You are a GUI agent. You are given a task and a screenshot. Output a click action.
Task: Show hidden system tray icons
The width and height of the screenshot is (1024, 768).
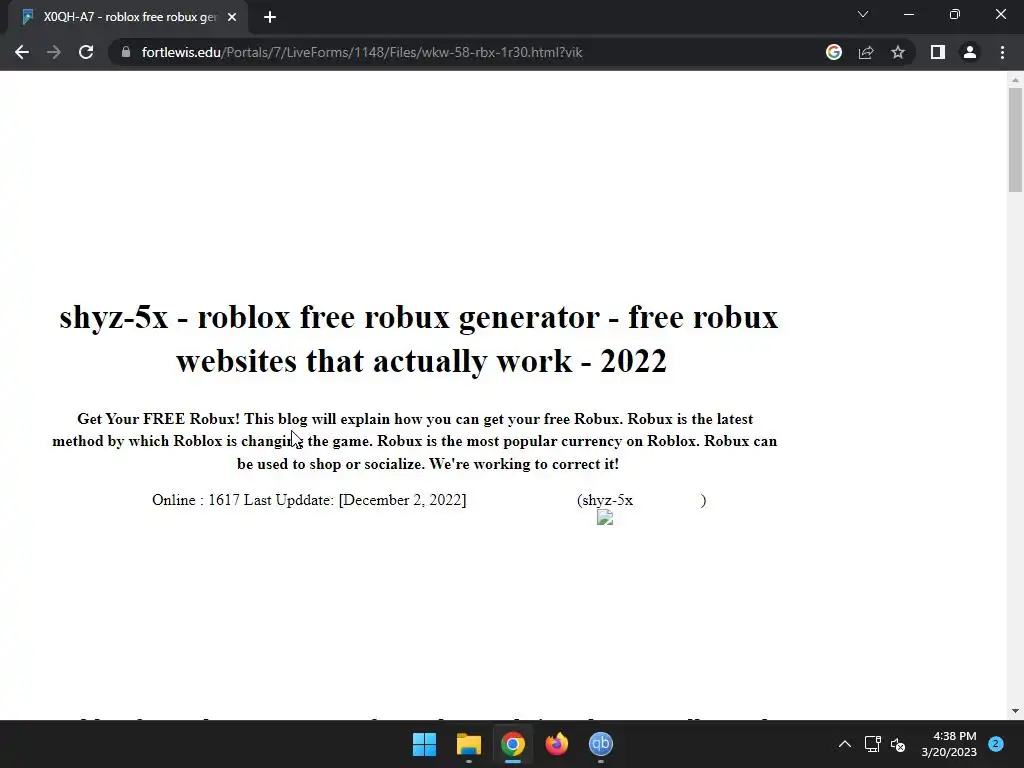coord(844,744)
